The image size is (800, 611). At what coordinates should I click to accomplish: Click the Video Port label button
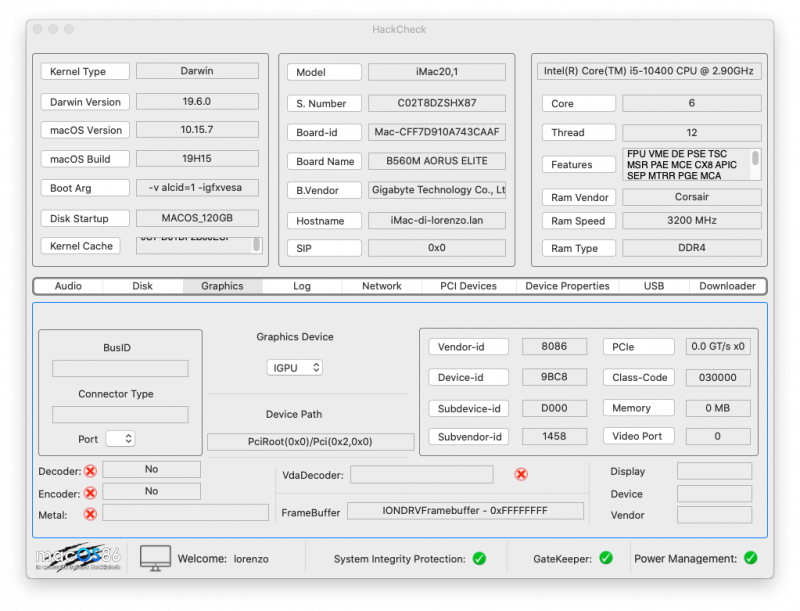639,436
